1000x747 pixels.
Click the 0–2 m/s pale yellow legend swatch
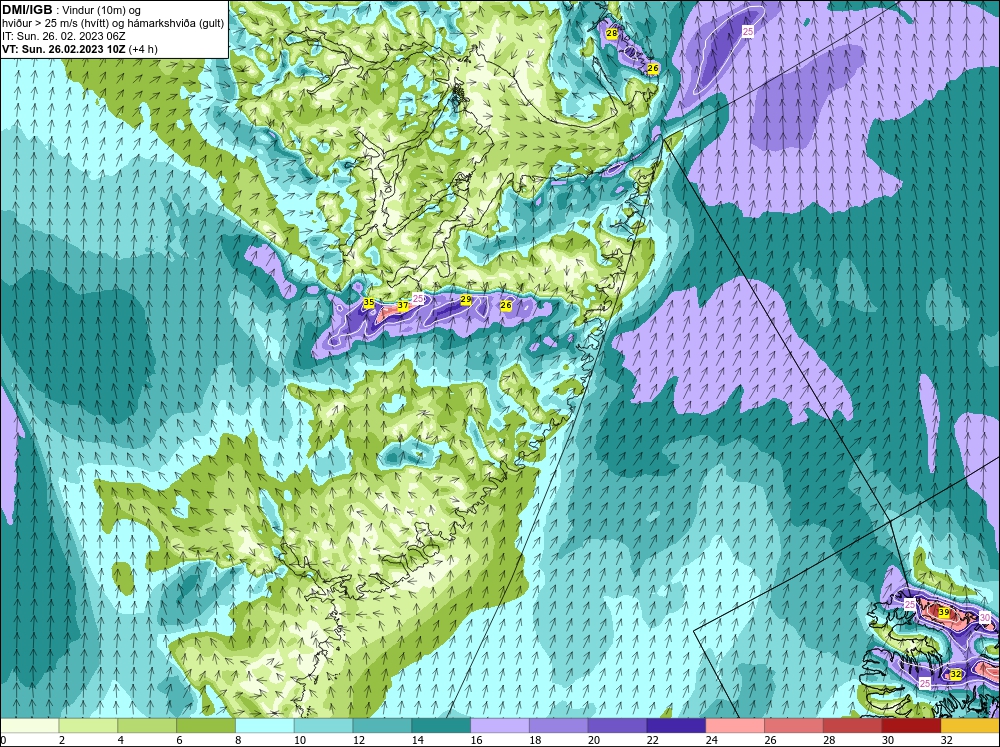point(29,725)
